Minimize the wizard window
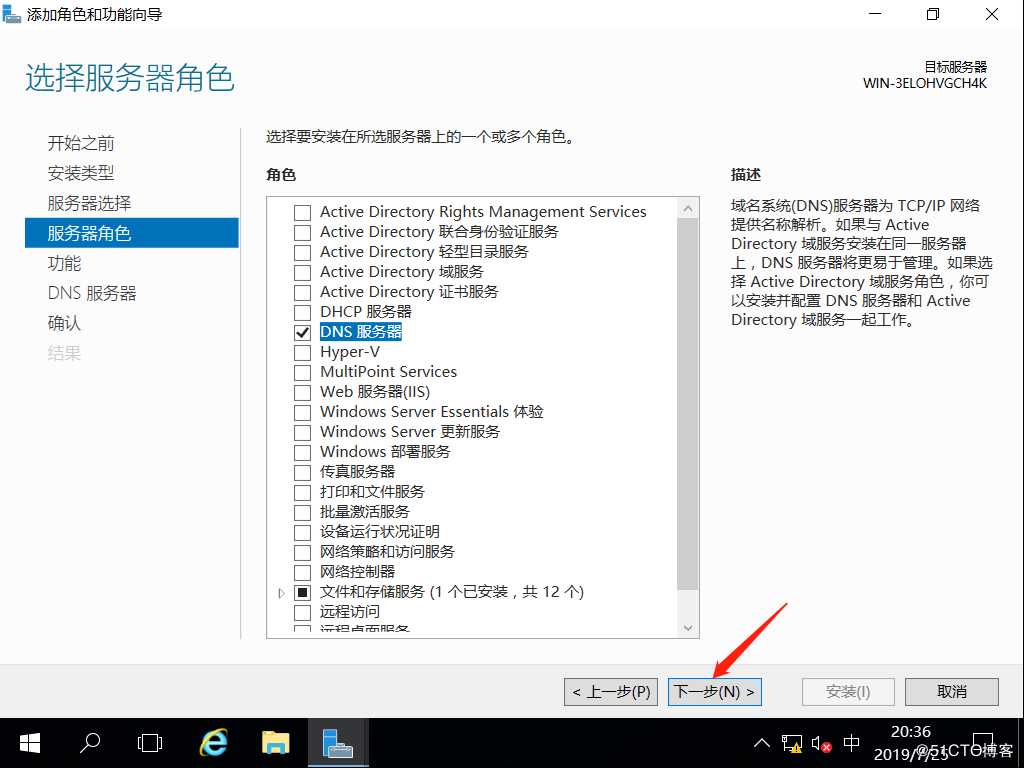 coord(875,14)
